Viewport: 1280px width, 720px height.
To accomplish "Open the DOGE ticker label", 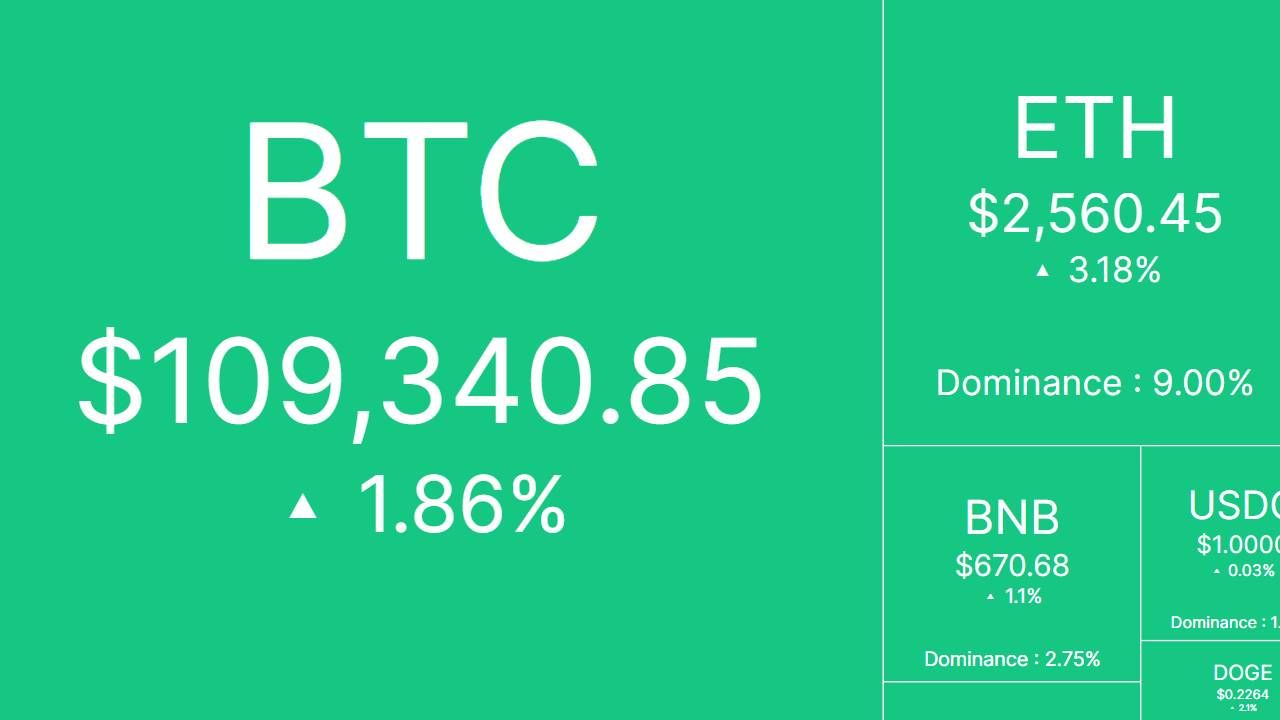I will click(1242, 673).
